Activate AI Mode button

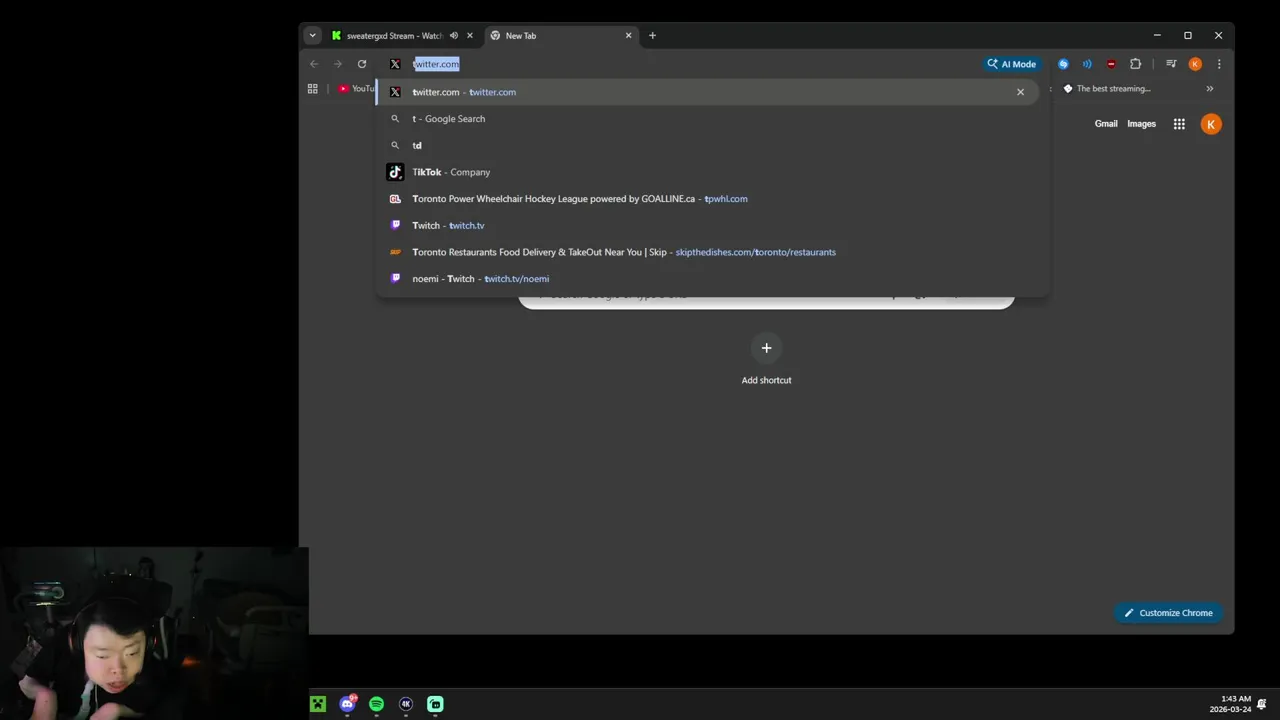pyautogui.click(x=1012, y=64)
